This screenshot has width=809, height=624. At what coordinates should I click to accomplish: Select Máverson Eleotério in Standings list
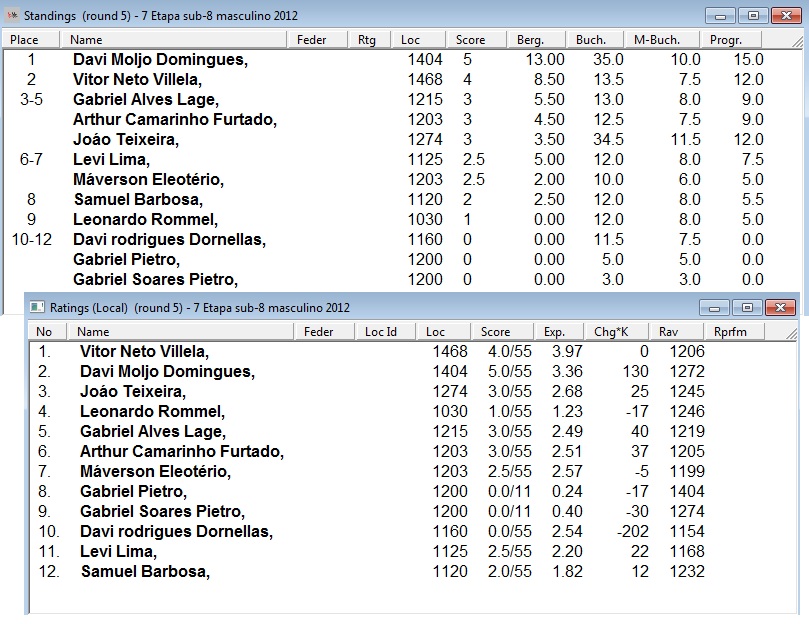click(149, 180)
